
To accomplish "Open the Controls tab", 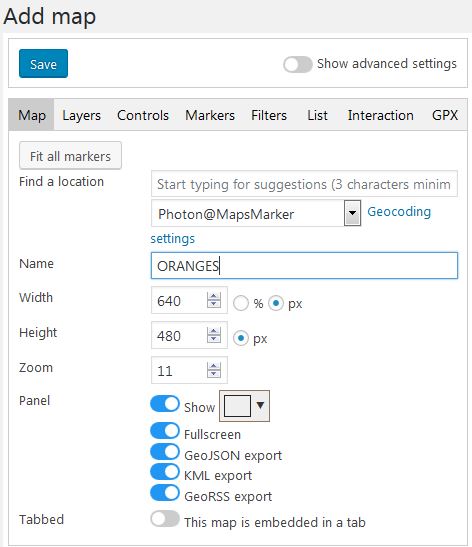I will pos(143,115).
